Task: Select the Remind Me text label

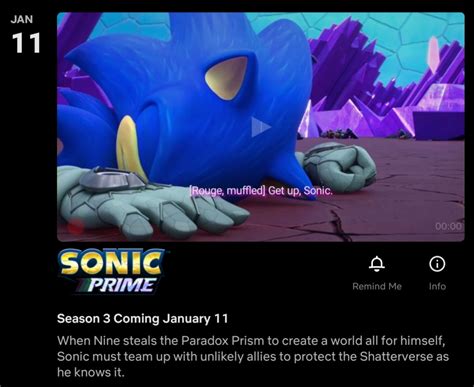Action: point(377,286)
